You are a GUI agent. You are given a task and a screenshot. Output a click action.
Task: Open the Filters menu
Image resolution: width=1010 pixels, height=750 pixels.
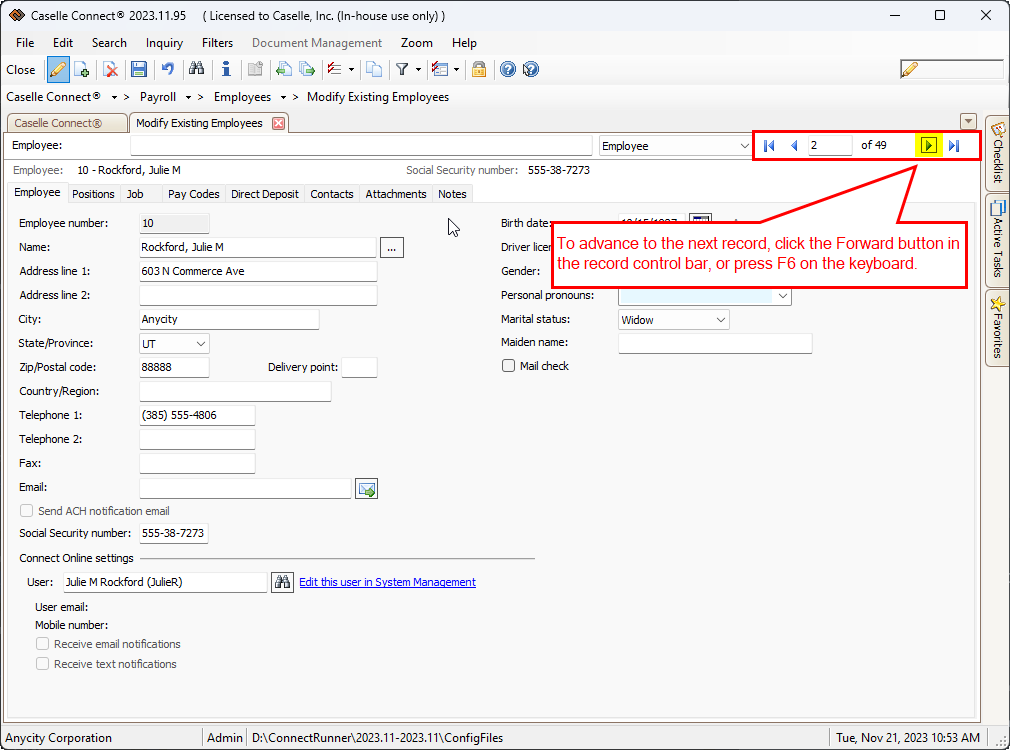[218, 43]
